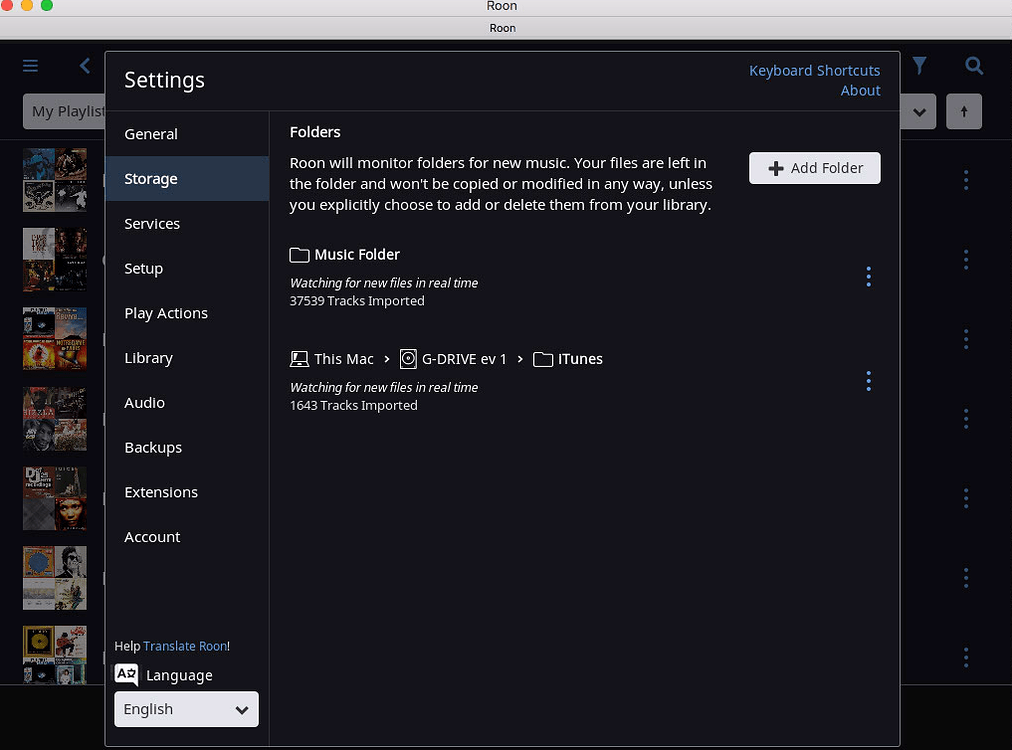Open the Play Actions settings tab
Screen dimensions: 1012x750
[x=187, y=314]
